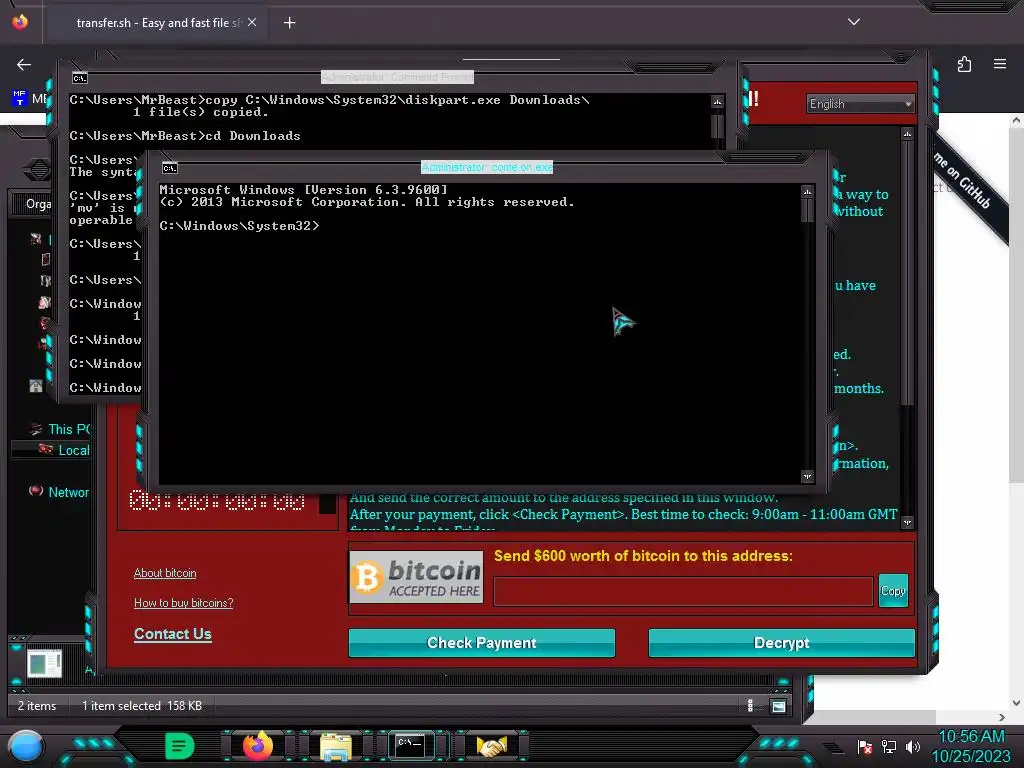
Task: Open File Explorer from the taskbar
Action: pyautogui.click(x=336, y=746)
